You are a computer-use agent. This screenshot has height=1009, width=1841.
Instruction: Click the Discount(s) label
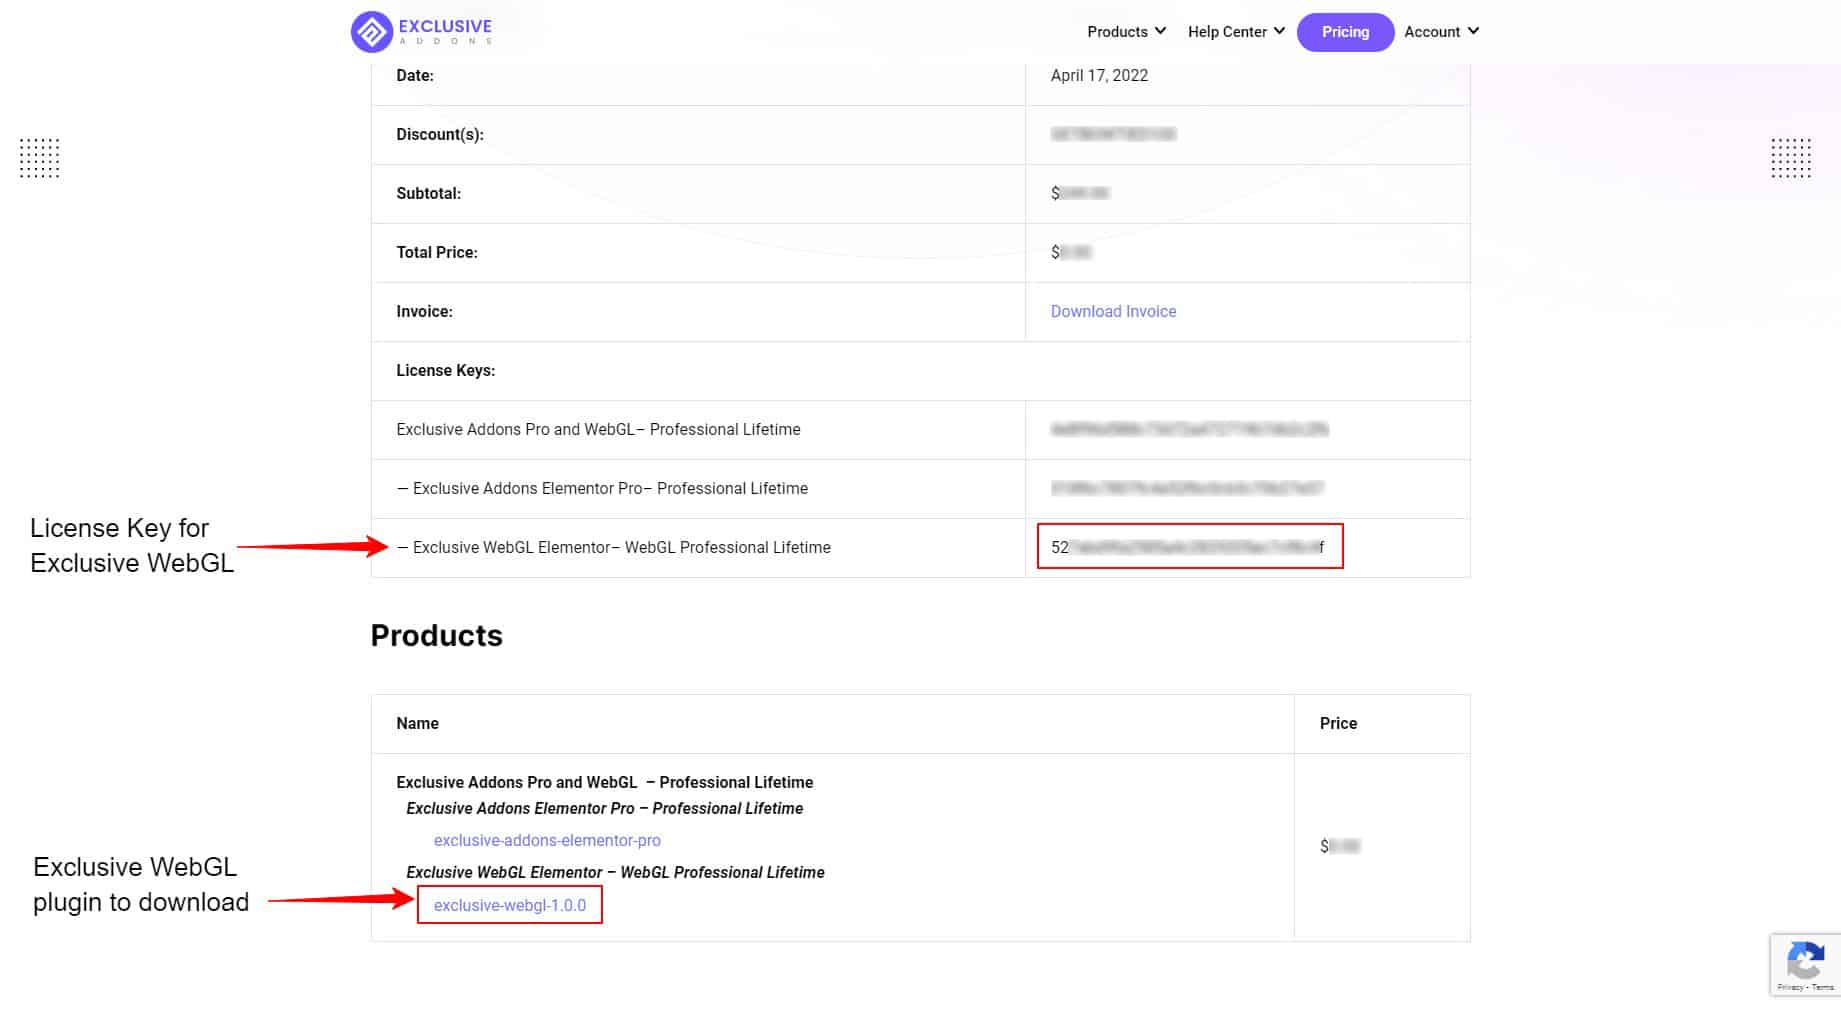[x=440, y=134]
